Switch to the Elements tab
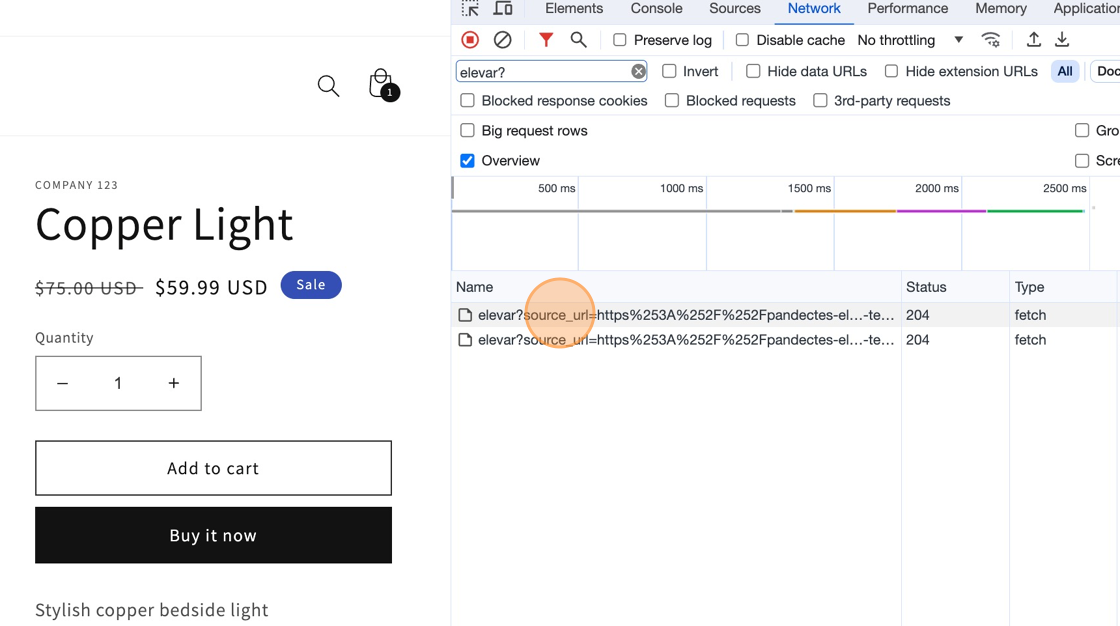Image resolution: width=1120 pixels, height=626 pixels. [574, 9]
